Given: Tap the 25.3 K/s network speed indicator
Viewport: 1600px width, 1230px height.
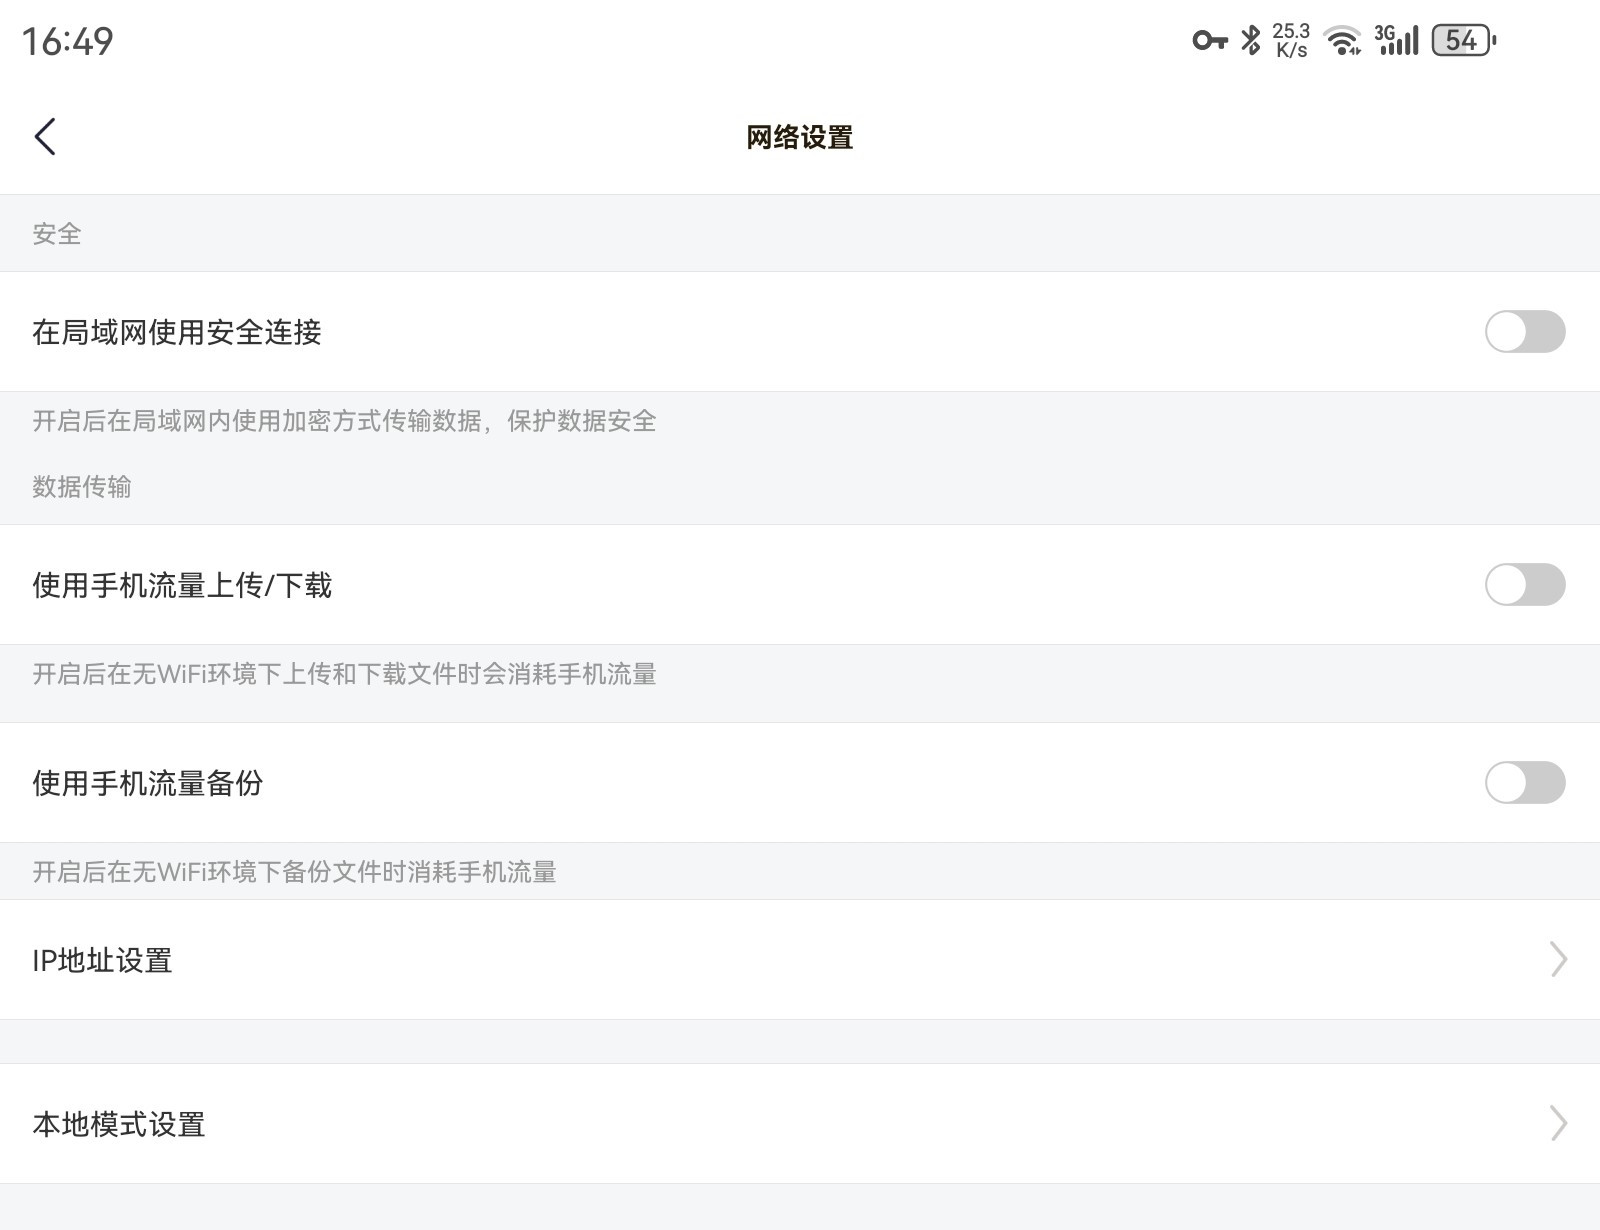Looking at the screenshot, I should tap(1290, 41).
